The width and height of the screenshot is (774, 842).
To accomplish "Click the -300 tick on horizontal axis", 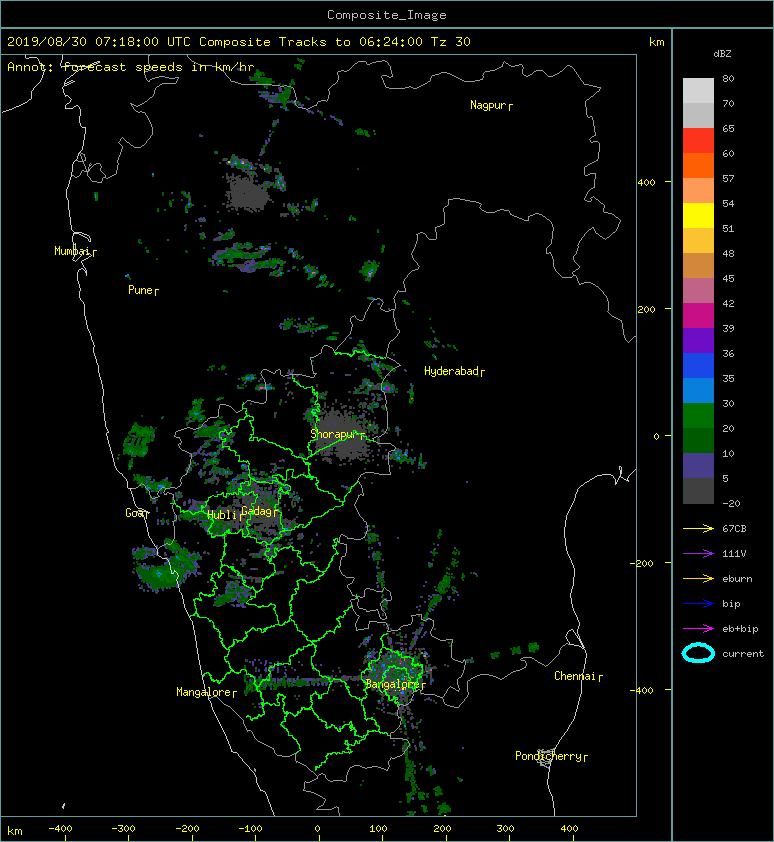I will 123,829.
